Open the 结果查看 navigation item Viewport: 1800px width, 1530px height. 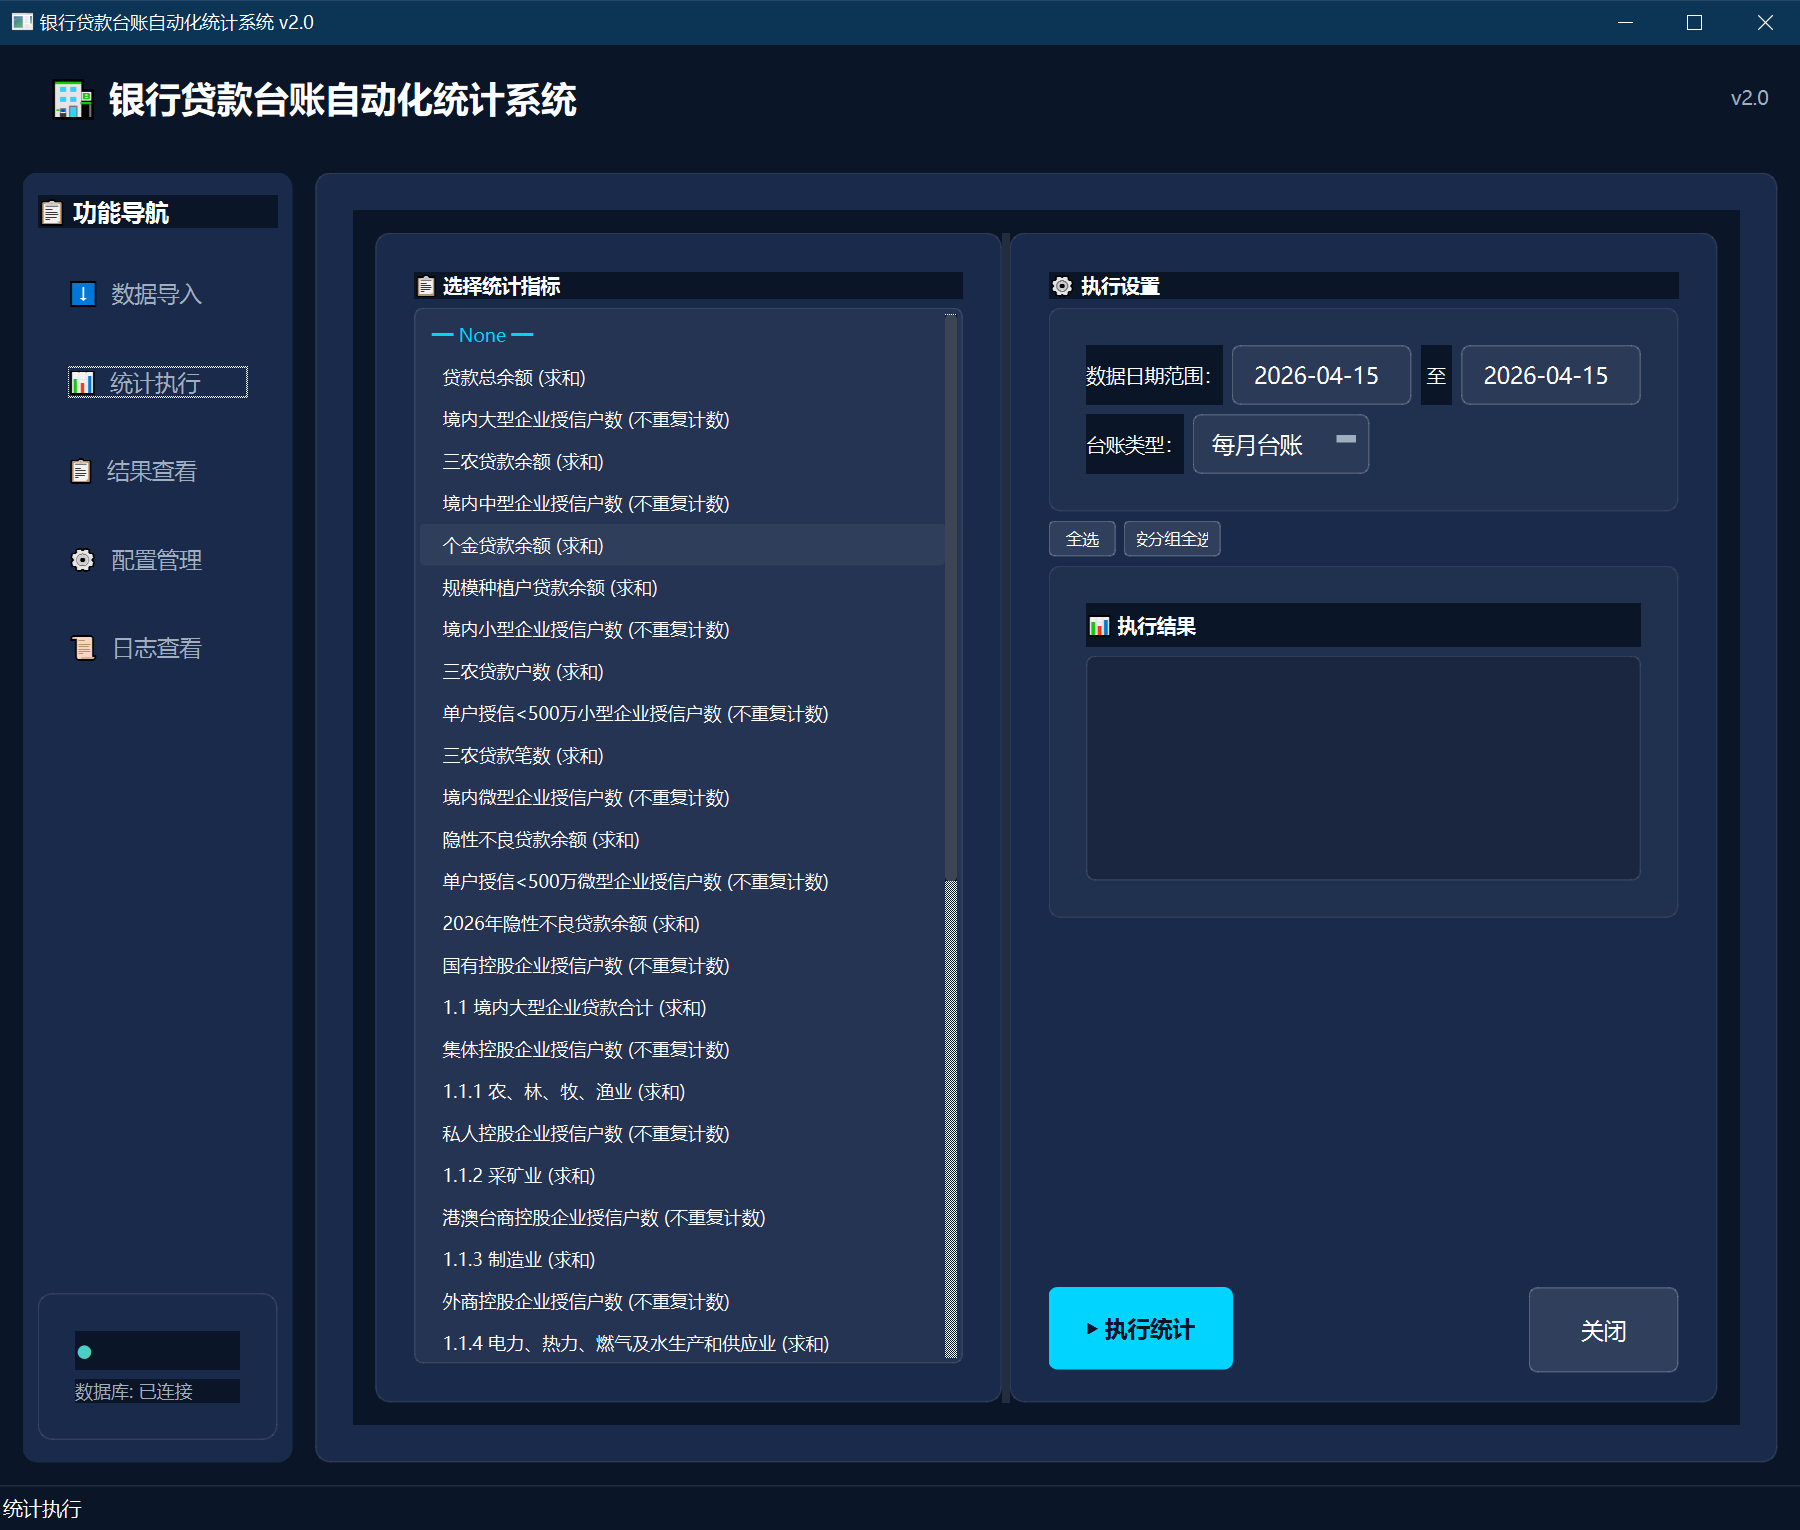(151, 471)
